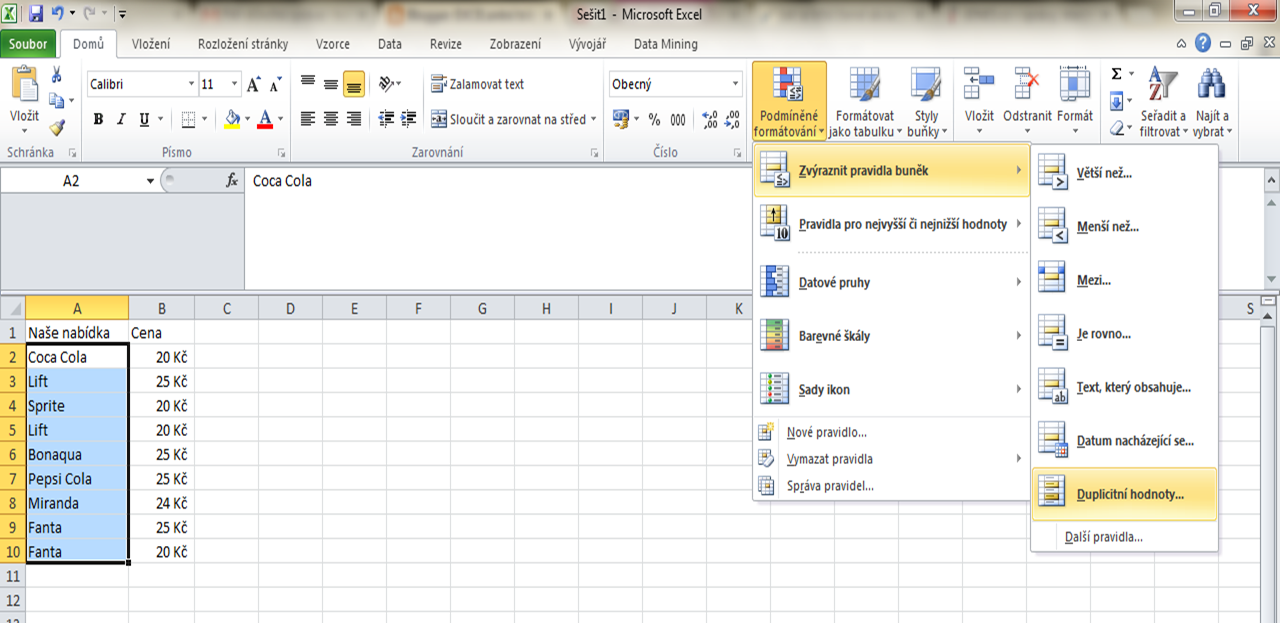This screenshot has height=623, width=1280.
Task: Increase font size with the large A icon
Action: tap(254, 85)
